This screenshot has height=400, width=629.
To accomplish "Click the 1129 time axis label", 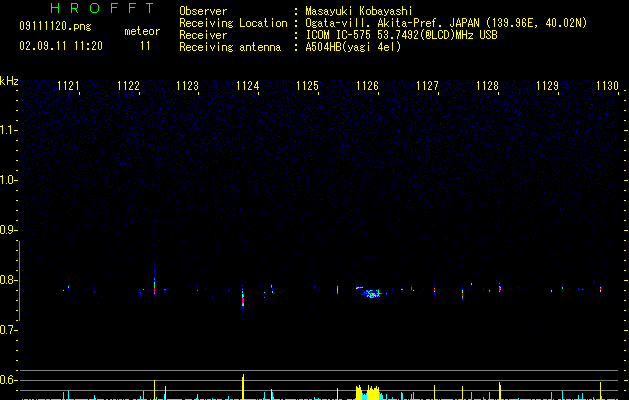I will coord(548,86).
